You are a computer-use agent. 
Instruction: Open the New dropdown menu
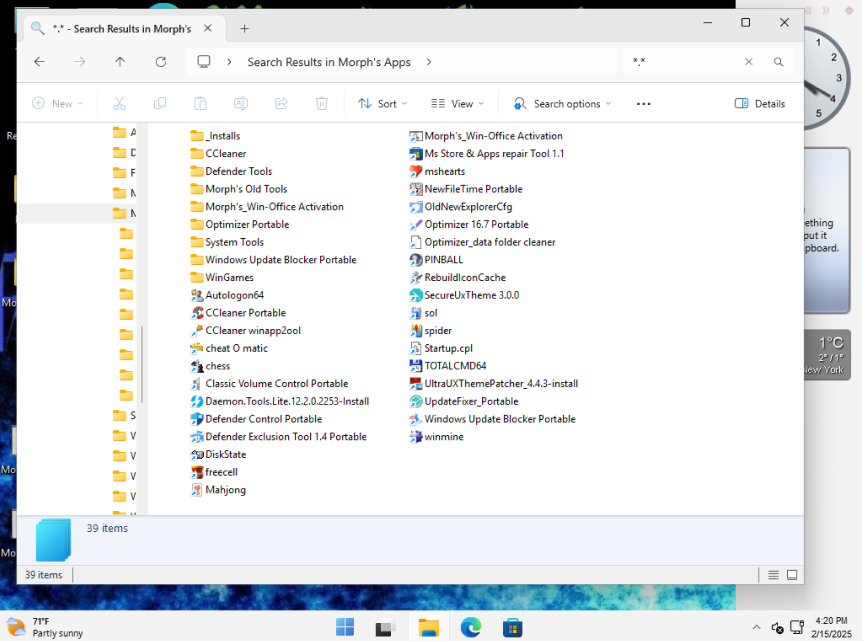coord(58,103)
